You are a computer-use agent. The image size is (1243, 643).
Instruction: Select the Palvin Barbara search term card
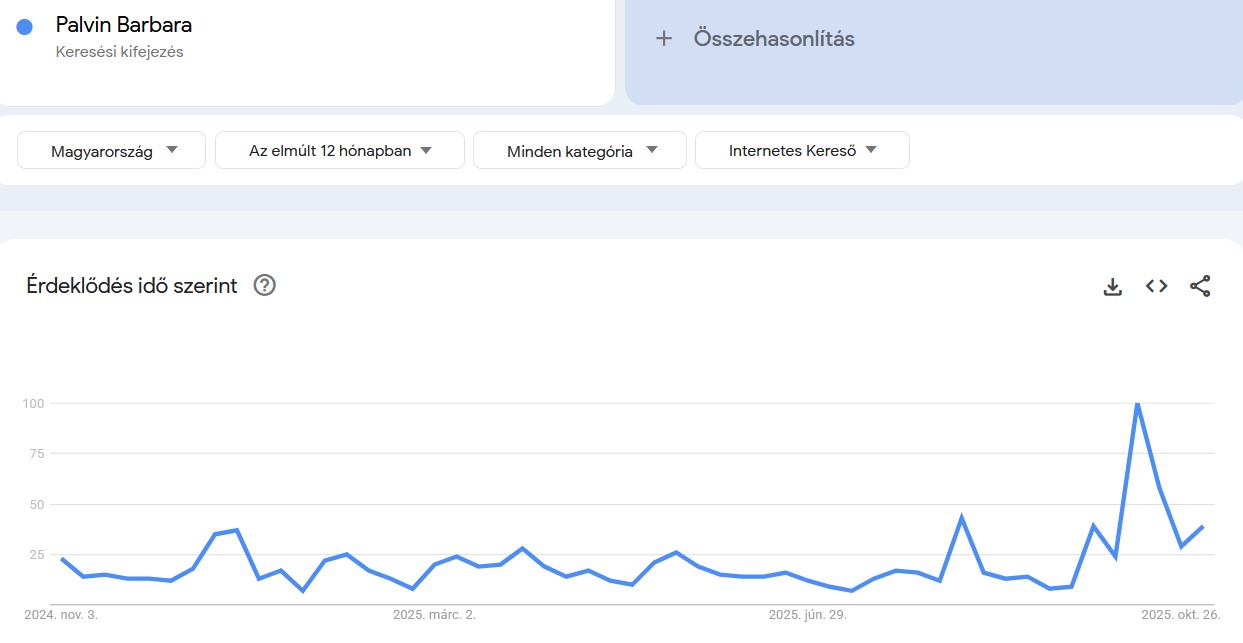pos(123,24)
